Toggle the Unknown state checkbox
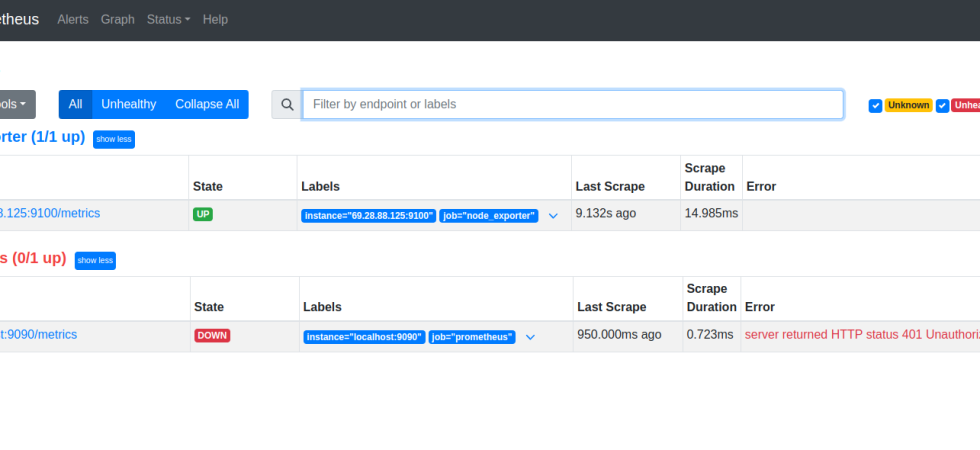 point(875,106)
